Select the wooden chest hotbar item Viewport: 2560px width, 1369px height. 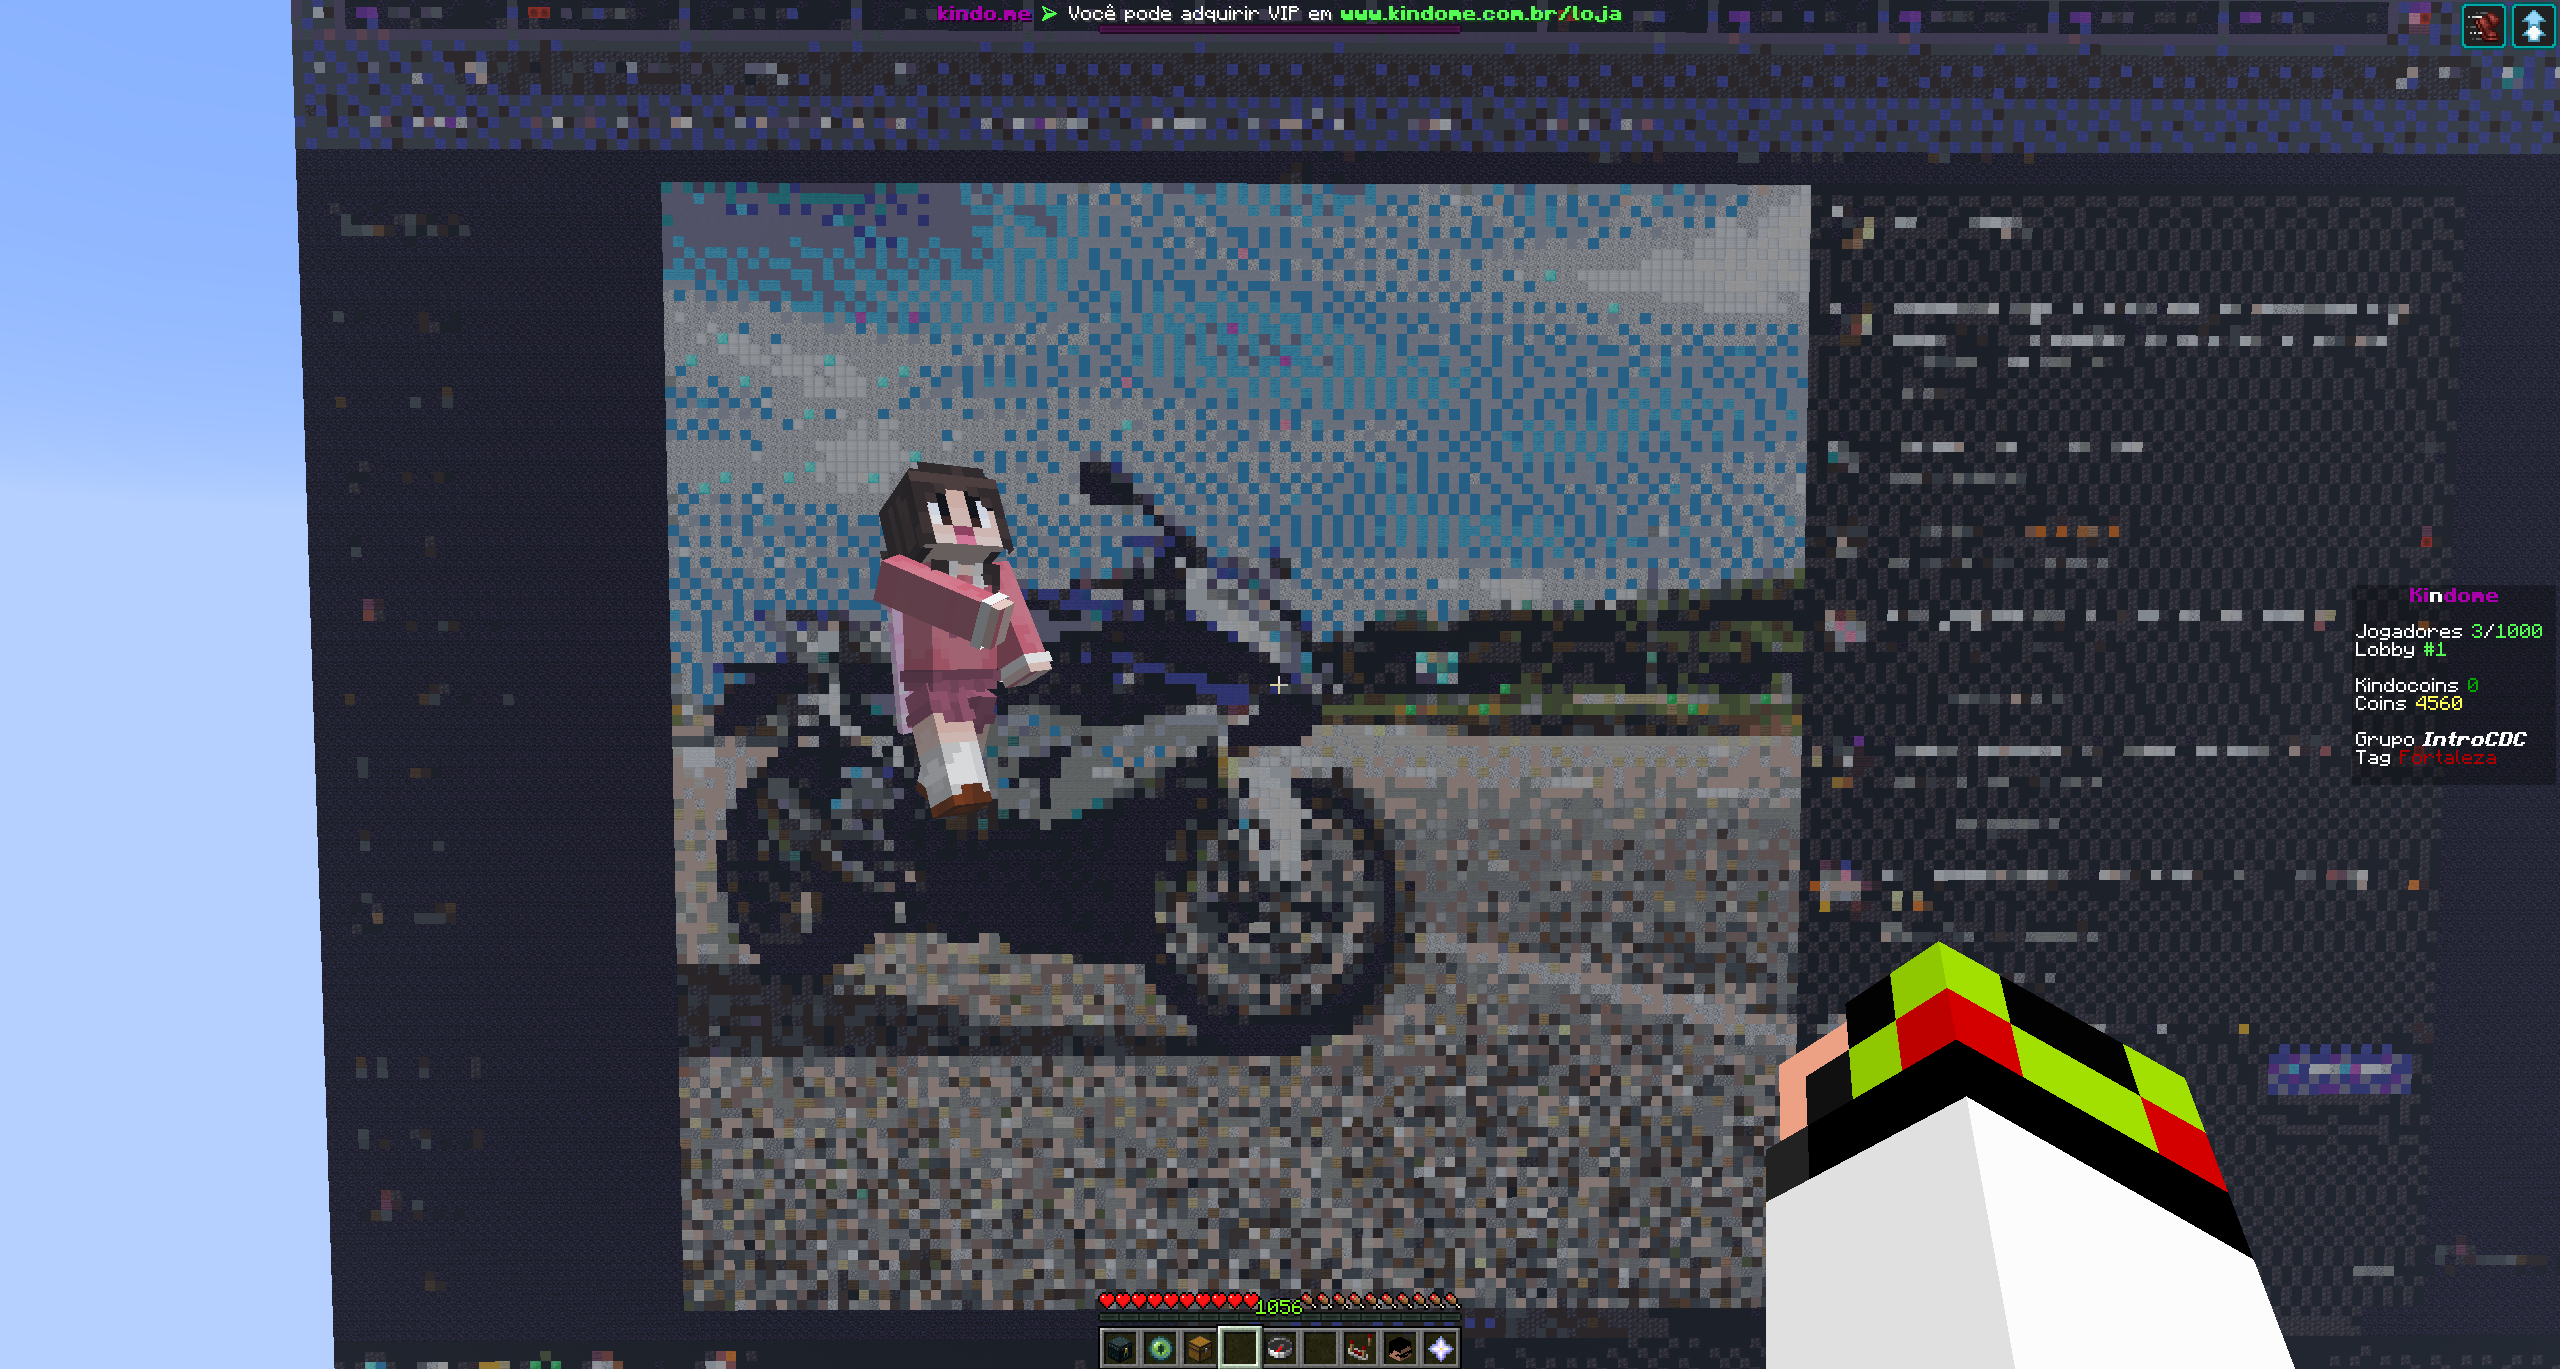1199,1348
